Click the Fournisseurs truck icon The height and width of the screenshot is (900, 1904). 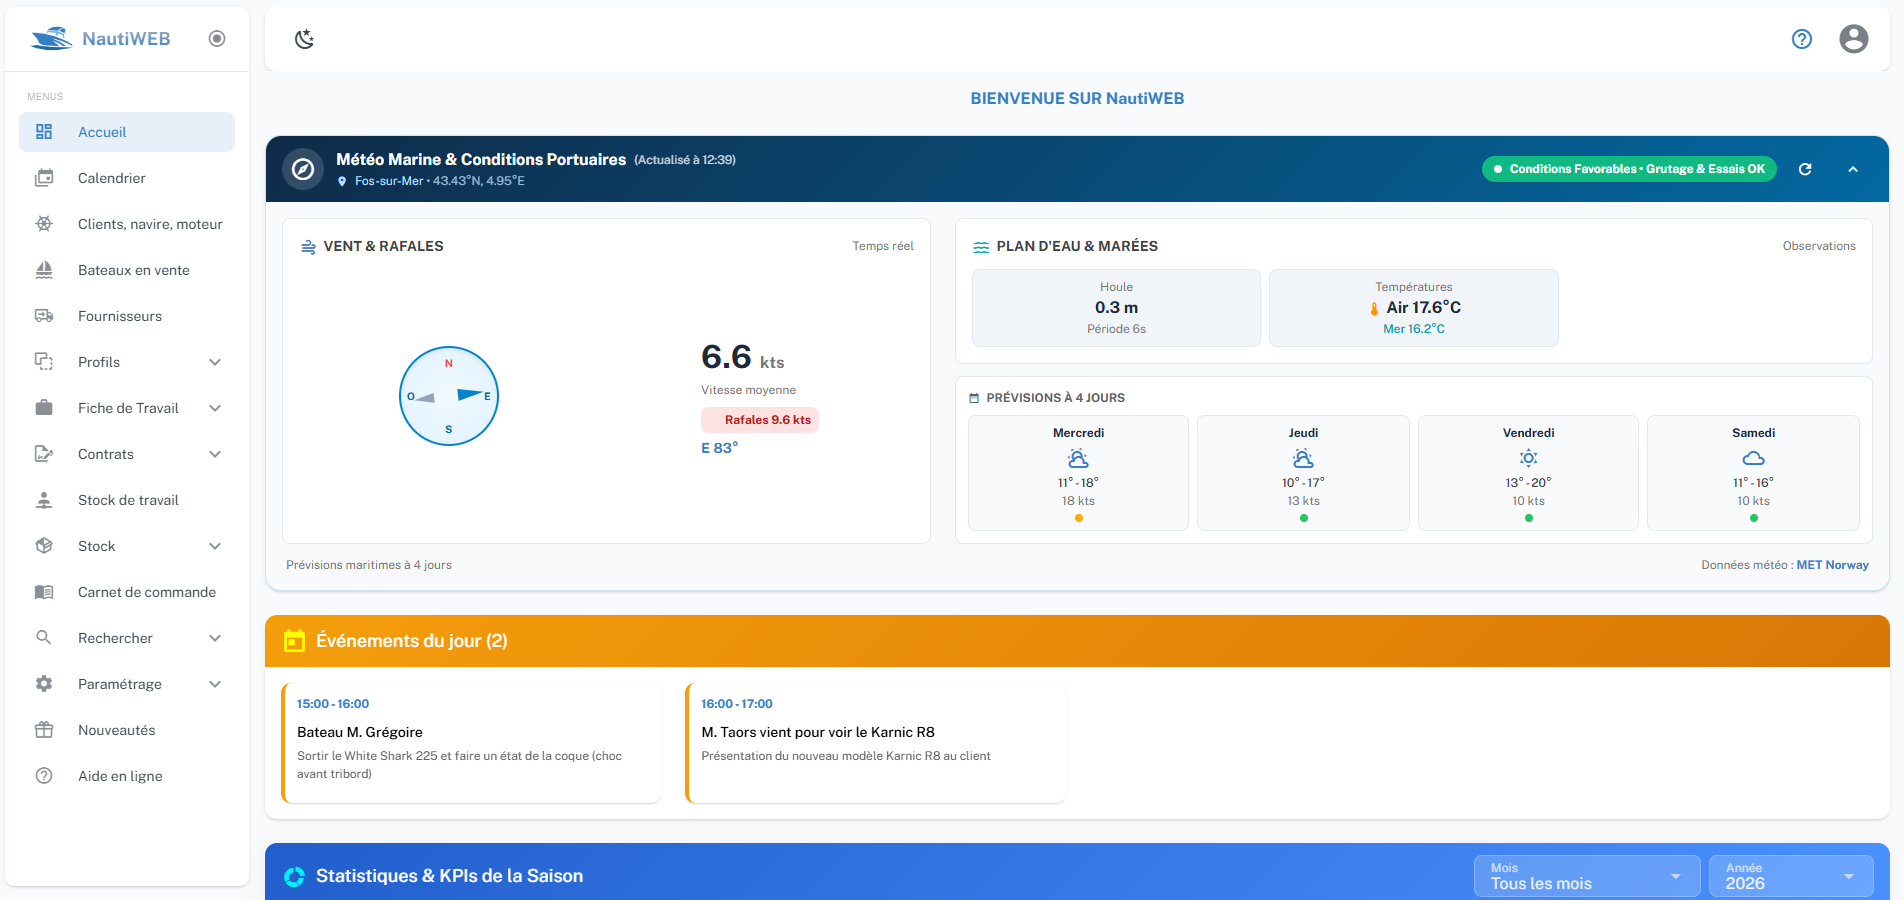click(x=44, y=316)
